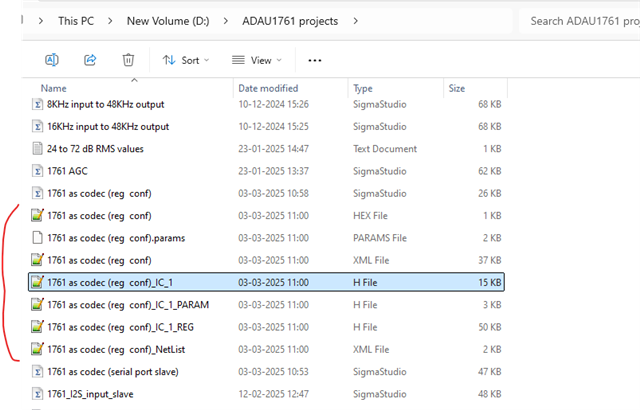Sort by Size column header
The image size is (640, 410).
pos(457,88)
